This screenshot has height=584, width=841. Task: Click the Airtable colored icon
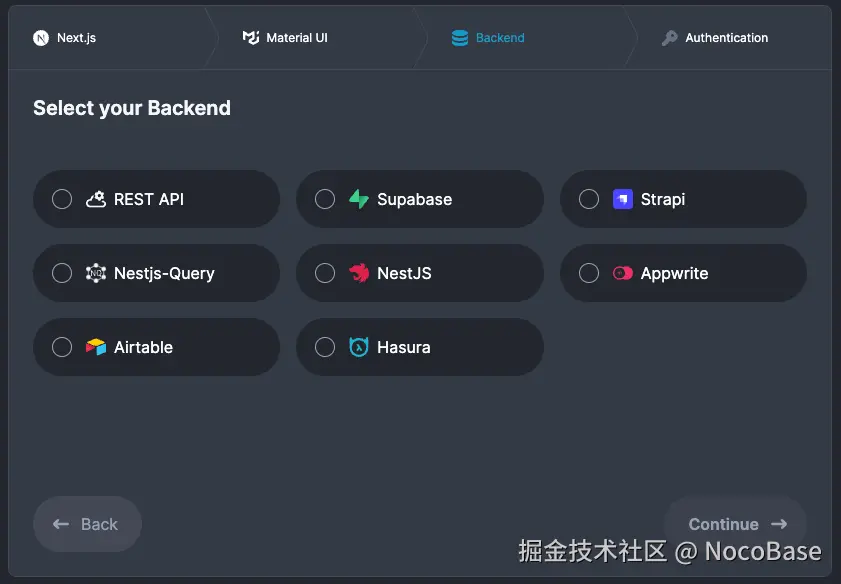(94, 347)
